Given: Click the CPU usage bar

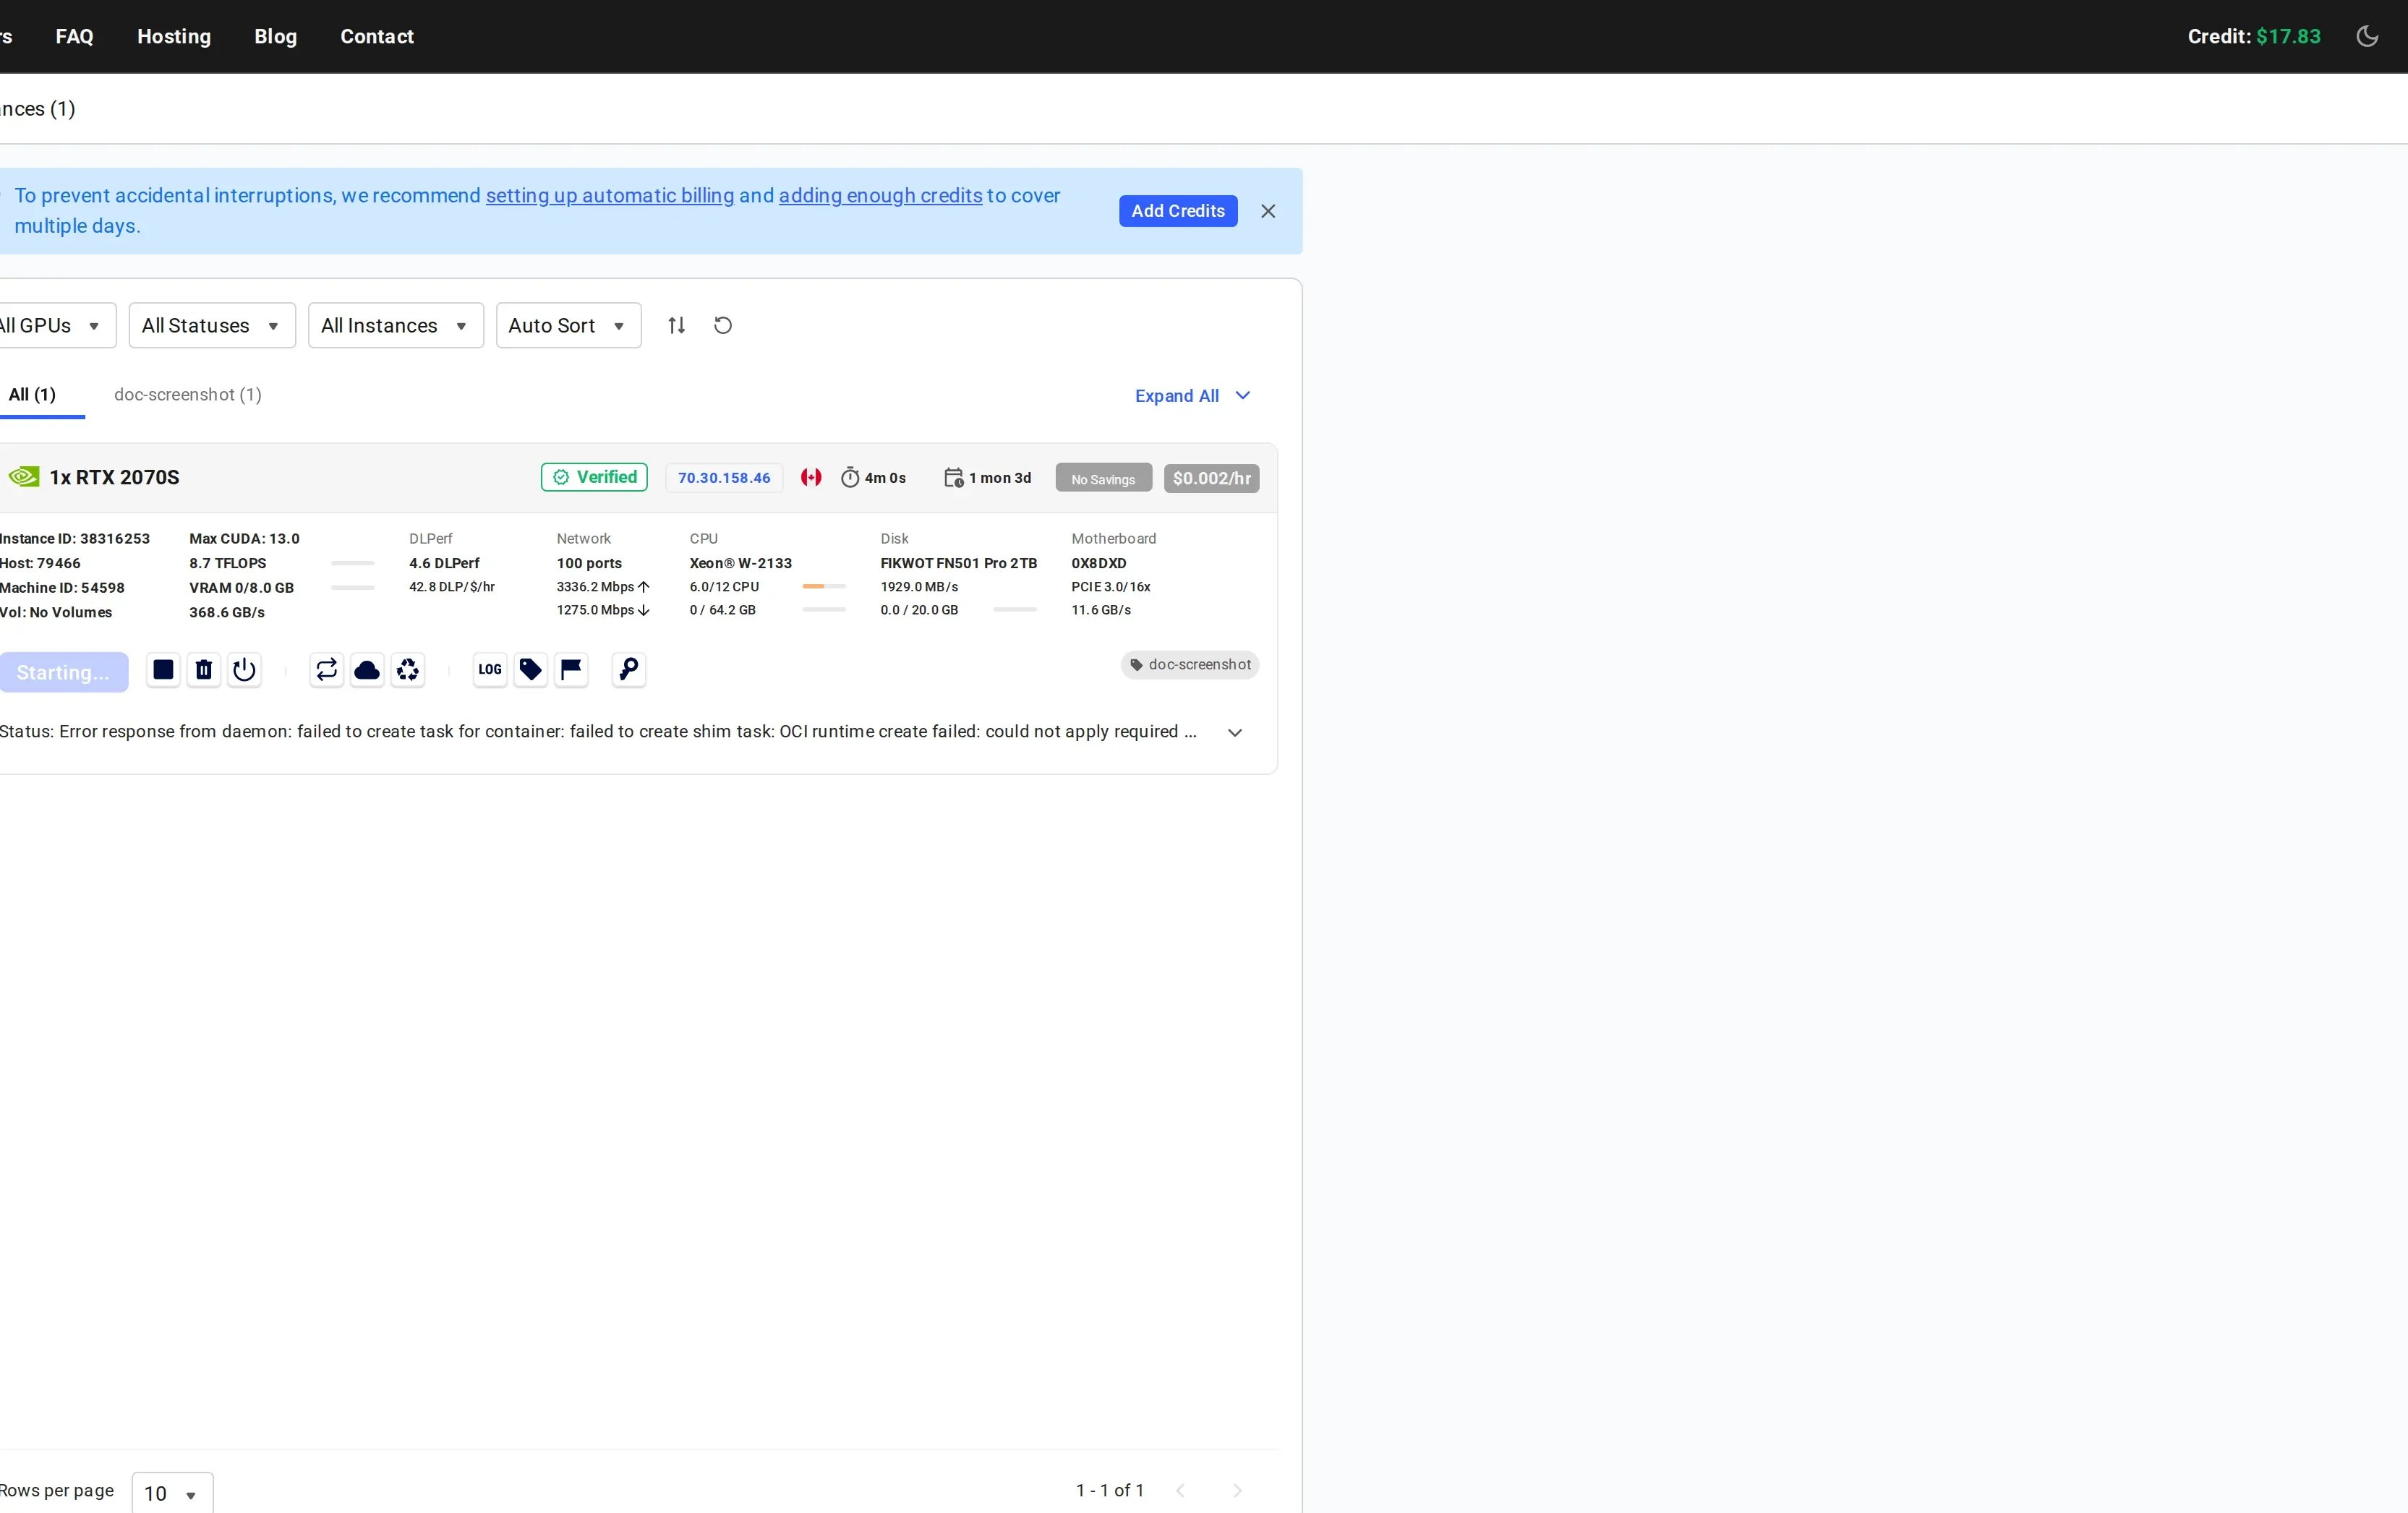Looking at the screenshot, I should [x=824, y=586].
